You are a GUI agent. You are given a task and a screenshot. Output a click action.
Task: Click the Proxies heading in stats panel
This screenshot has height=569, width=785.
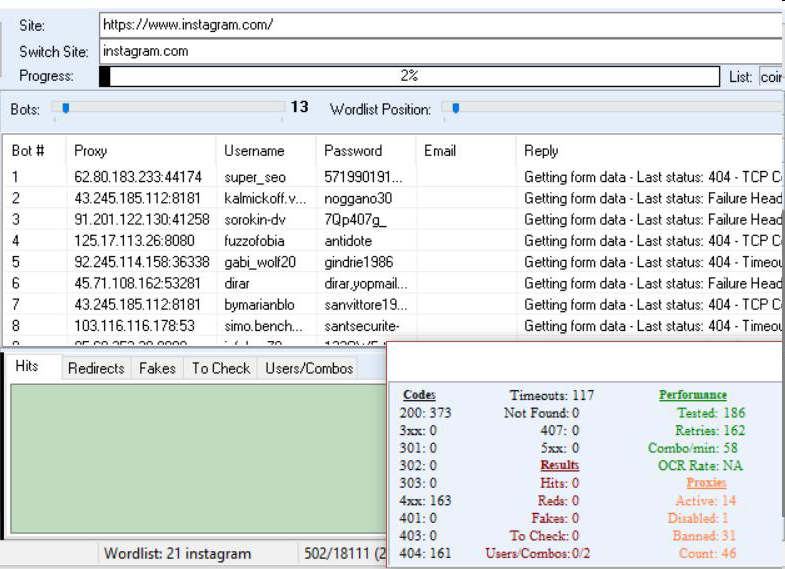pos(706,482)
